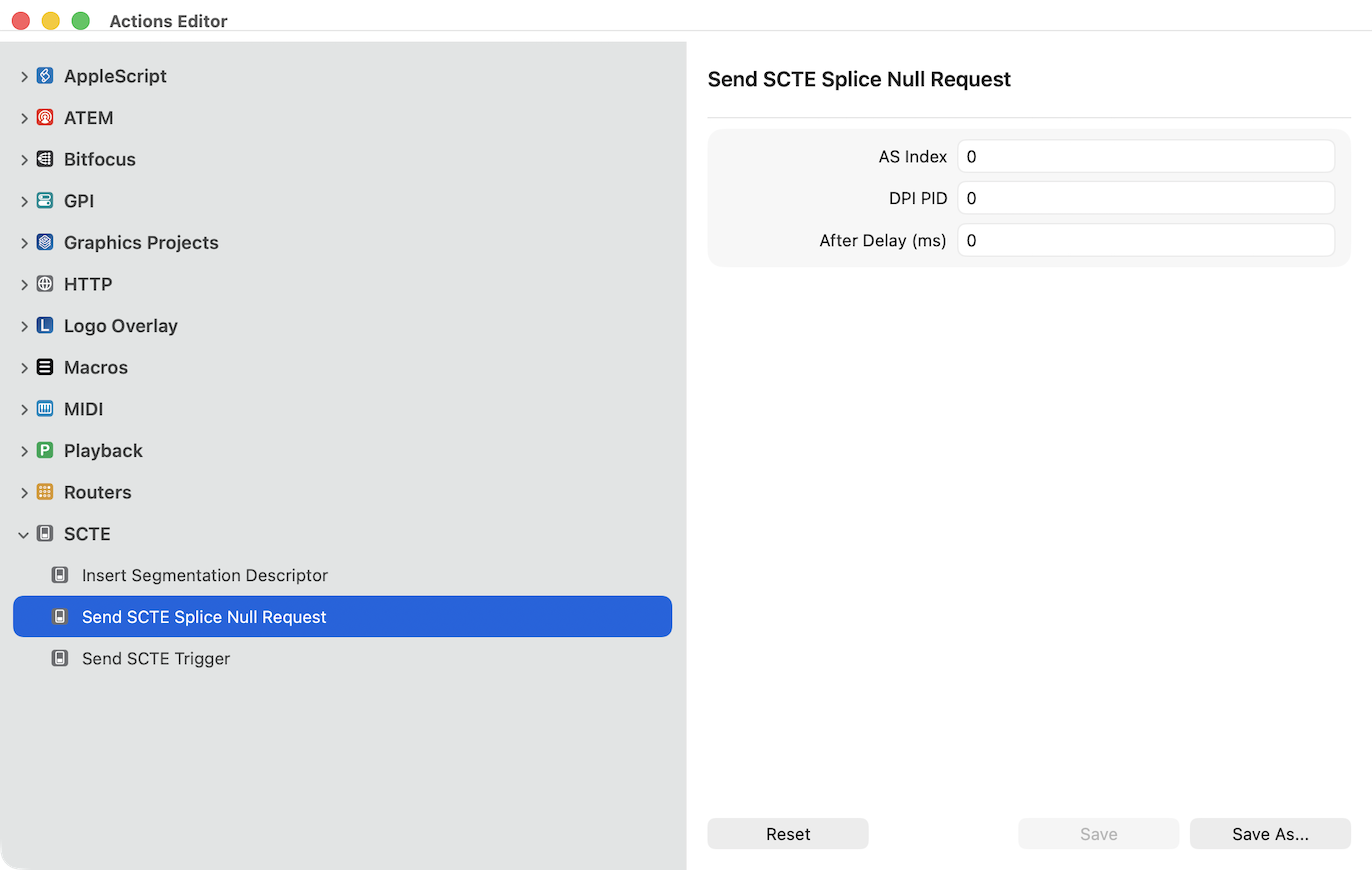The height and width of the screenshot is (870, 1372).
Task: Expand the HTTP category
Action: tap(24, 285)
